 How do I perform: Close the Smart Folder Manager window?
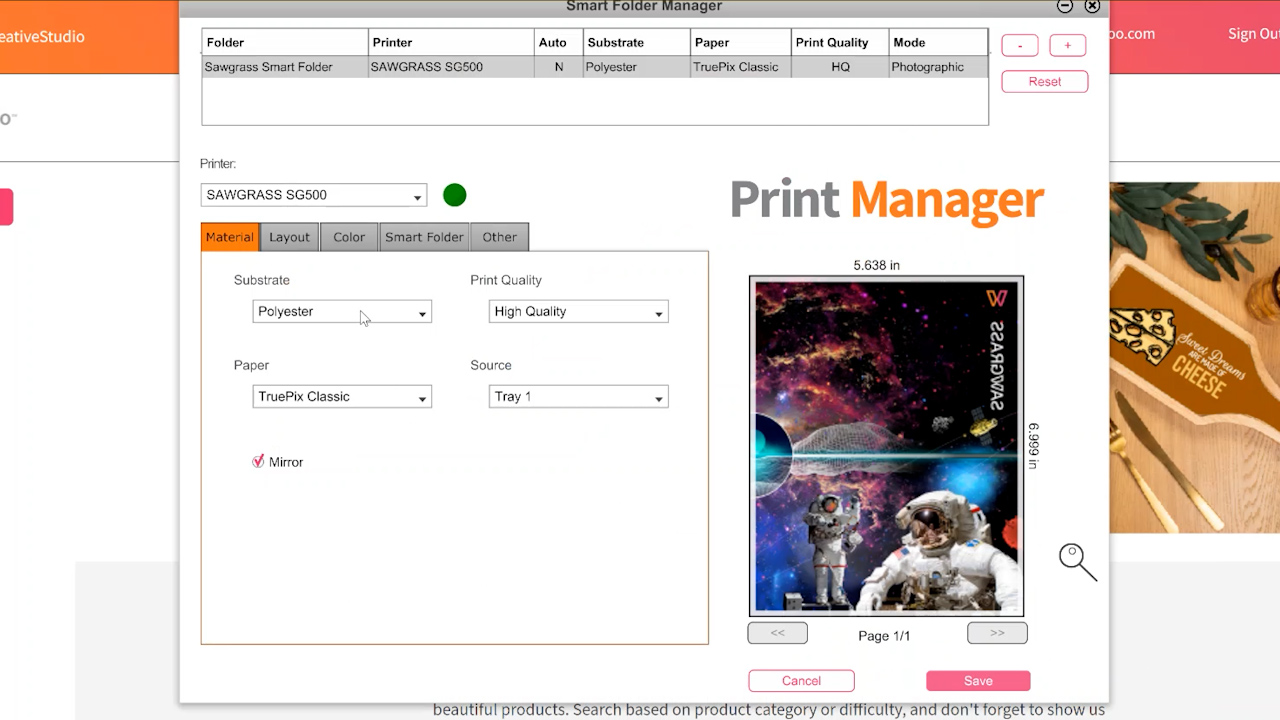coord(1092,6)
